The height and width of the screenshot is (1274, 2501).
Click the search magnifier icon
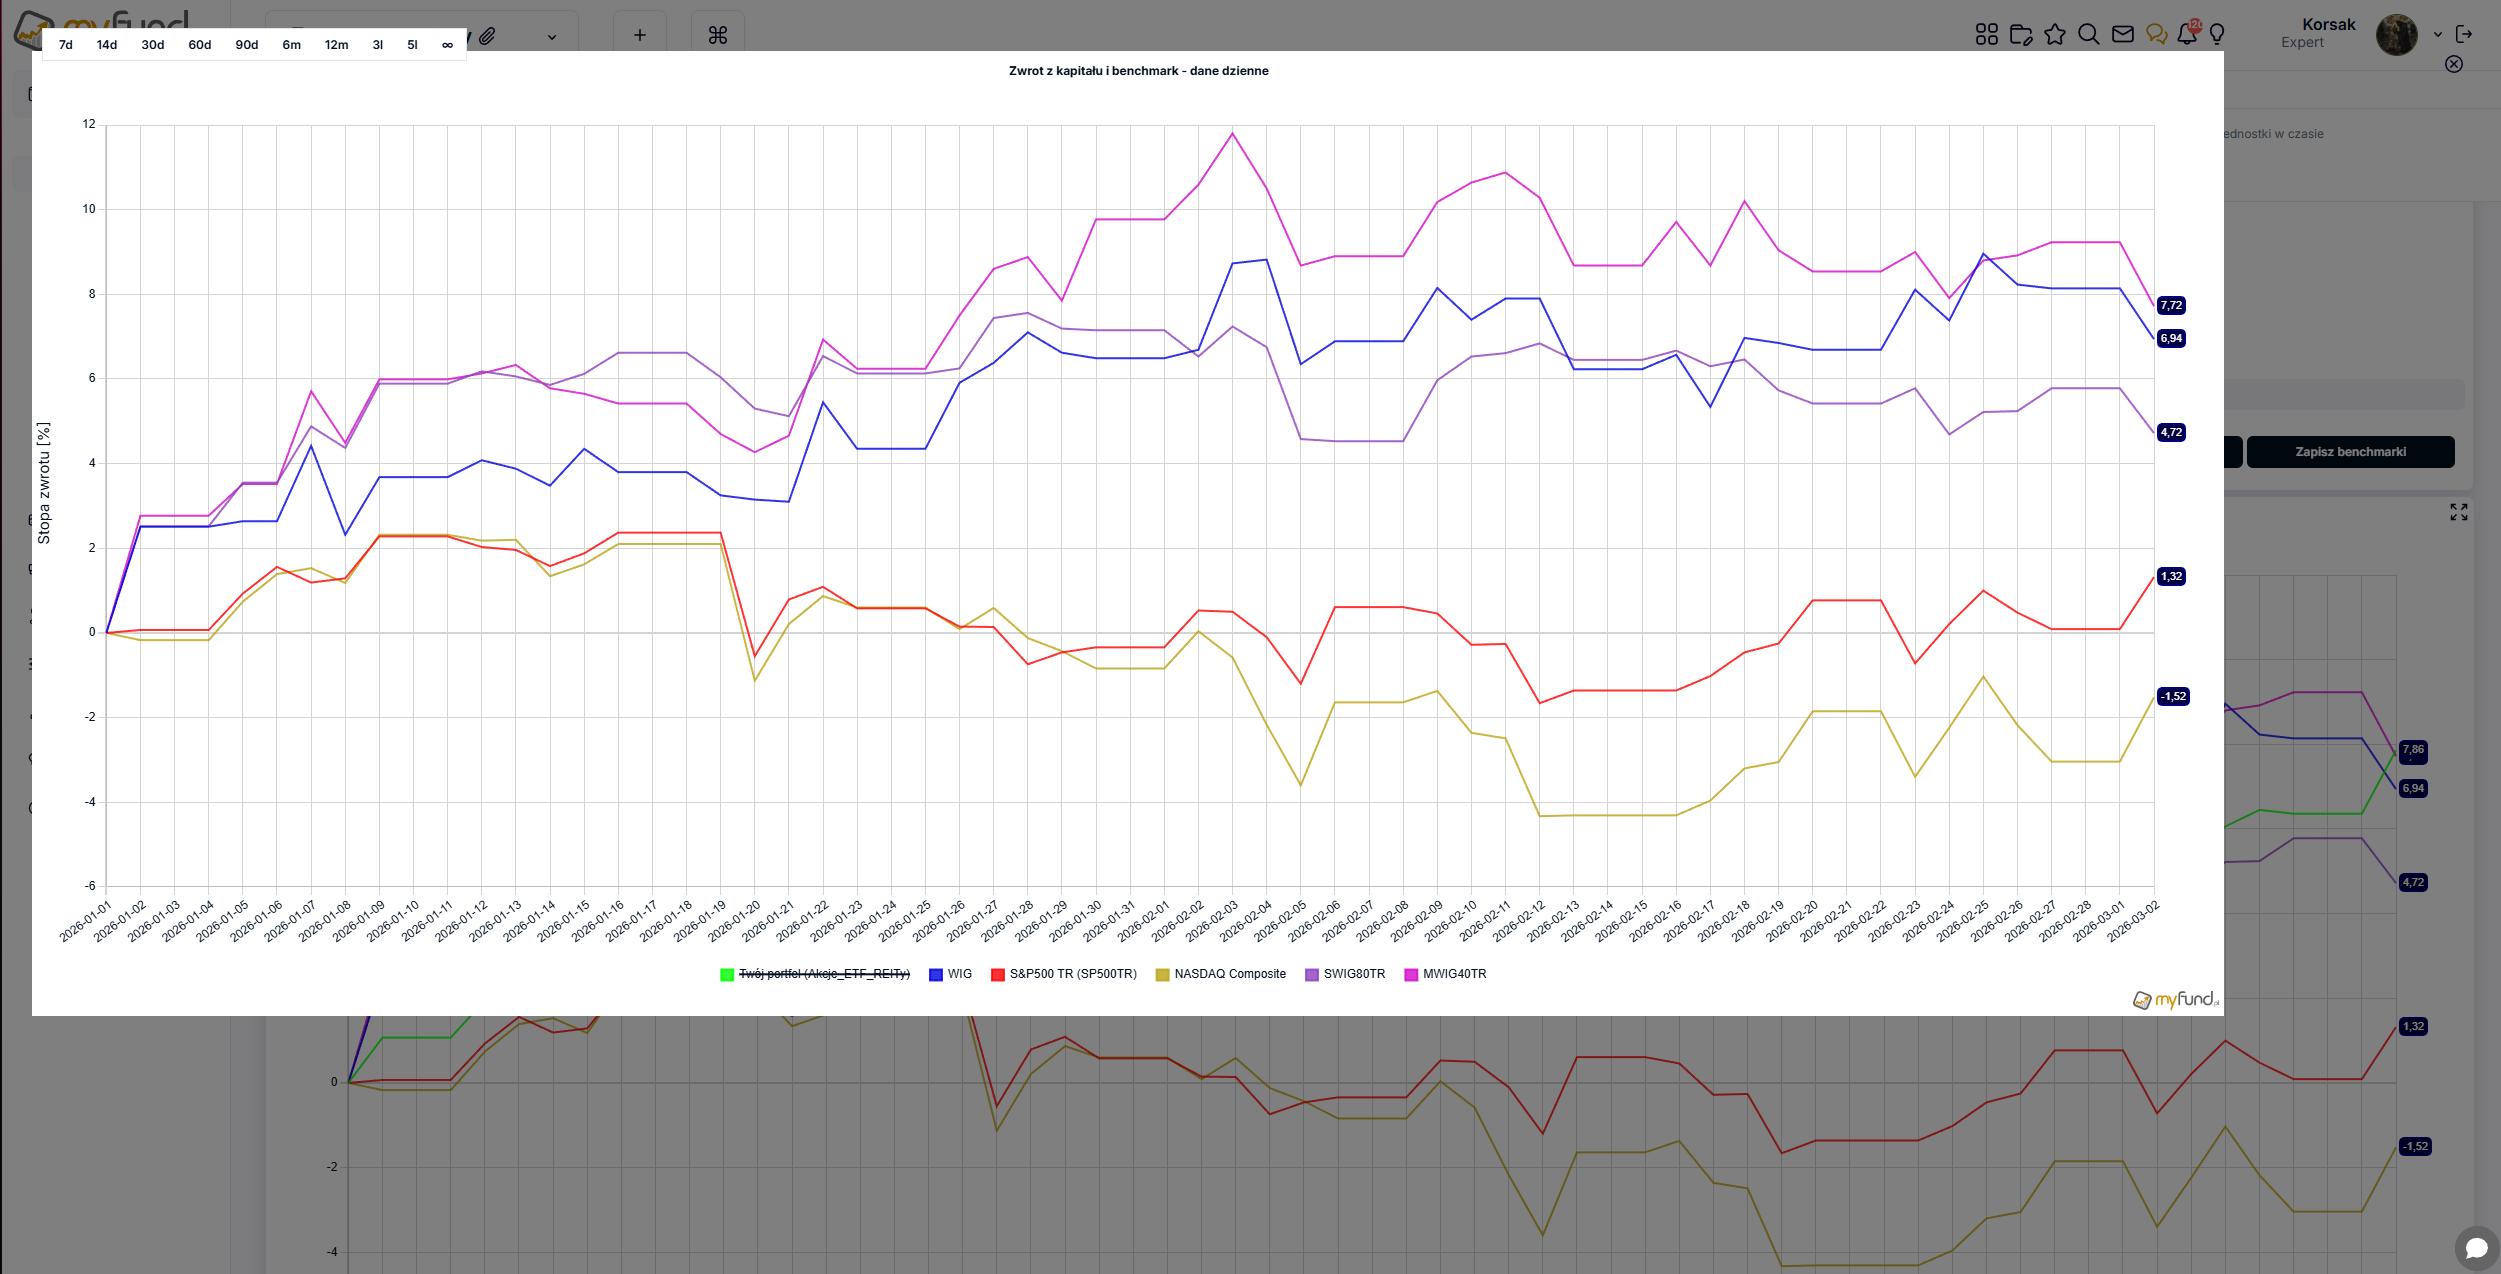point(2088,35)
